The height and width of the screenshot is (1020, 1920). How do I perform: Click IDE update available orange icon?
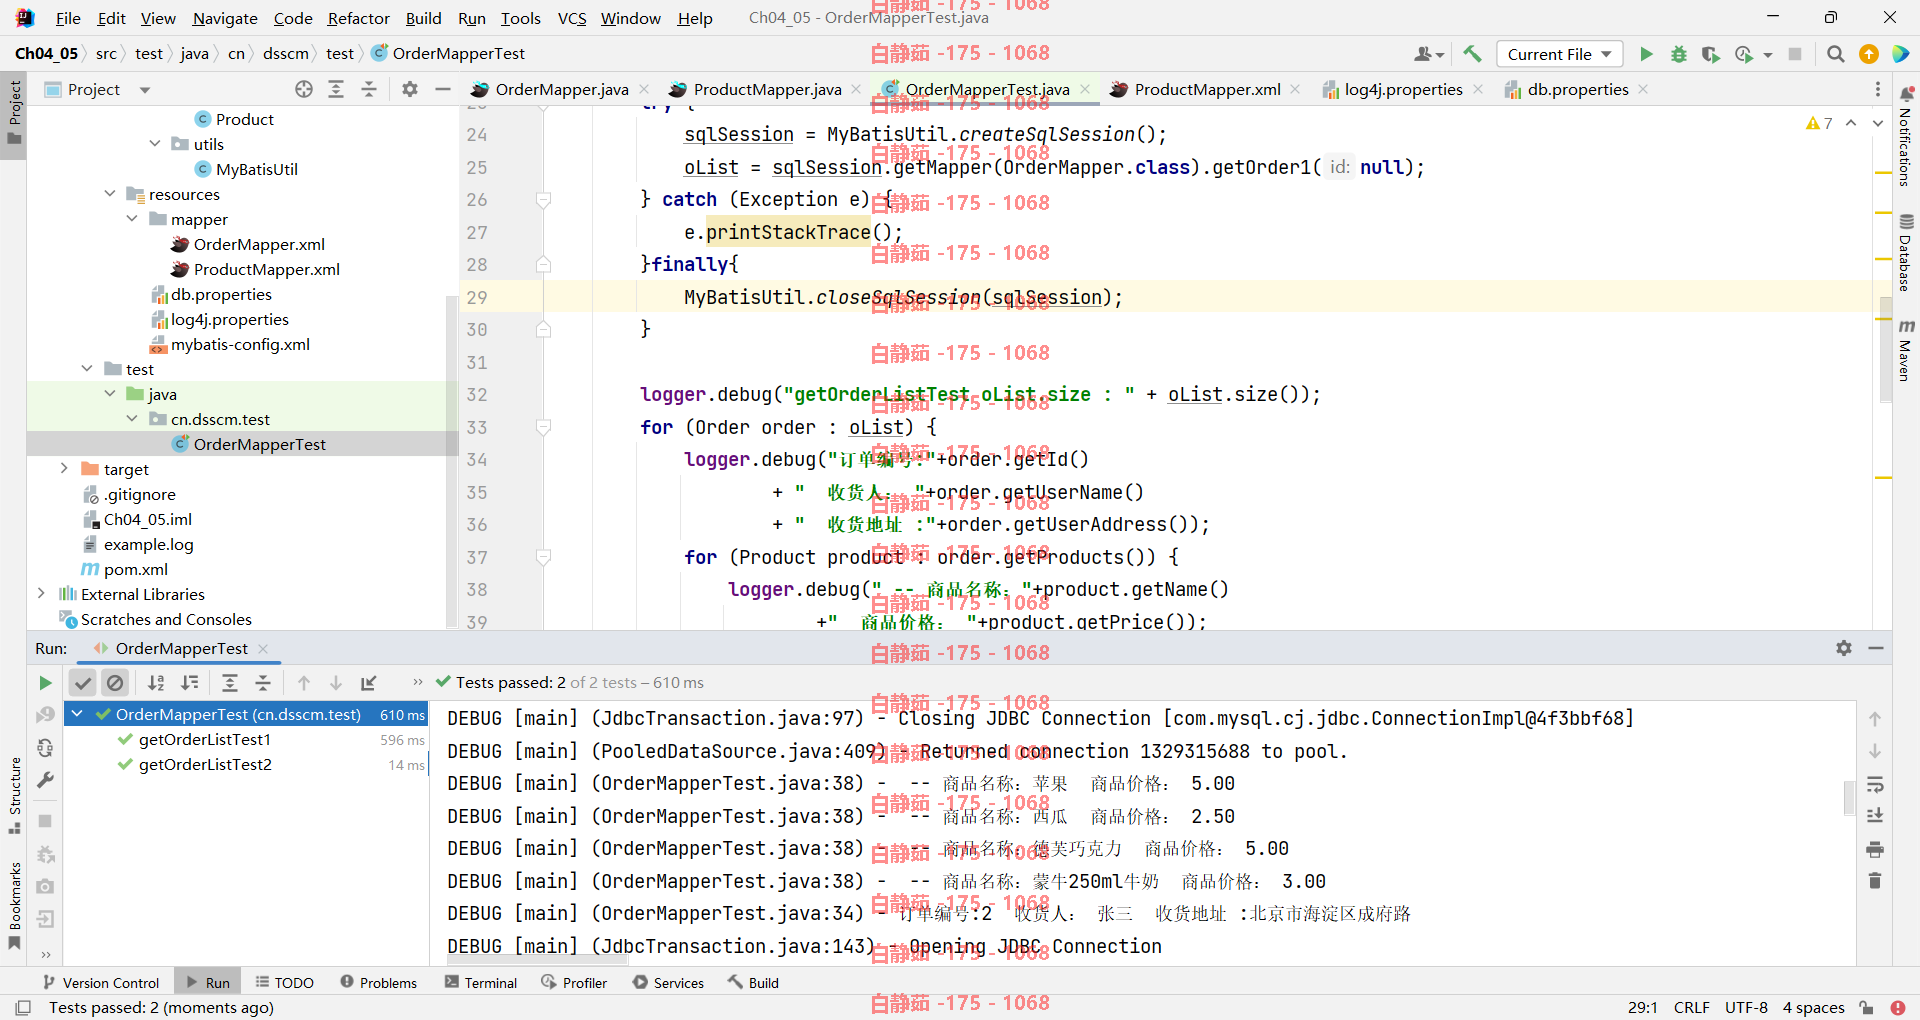(1868, 54)
